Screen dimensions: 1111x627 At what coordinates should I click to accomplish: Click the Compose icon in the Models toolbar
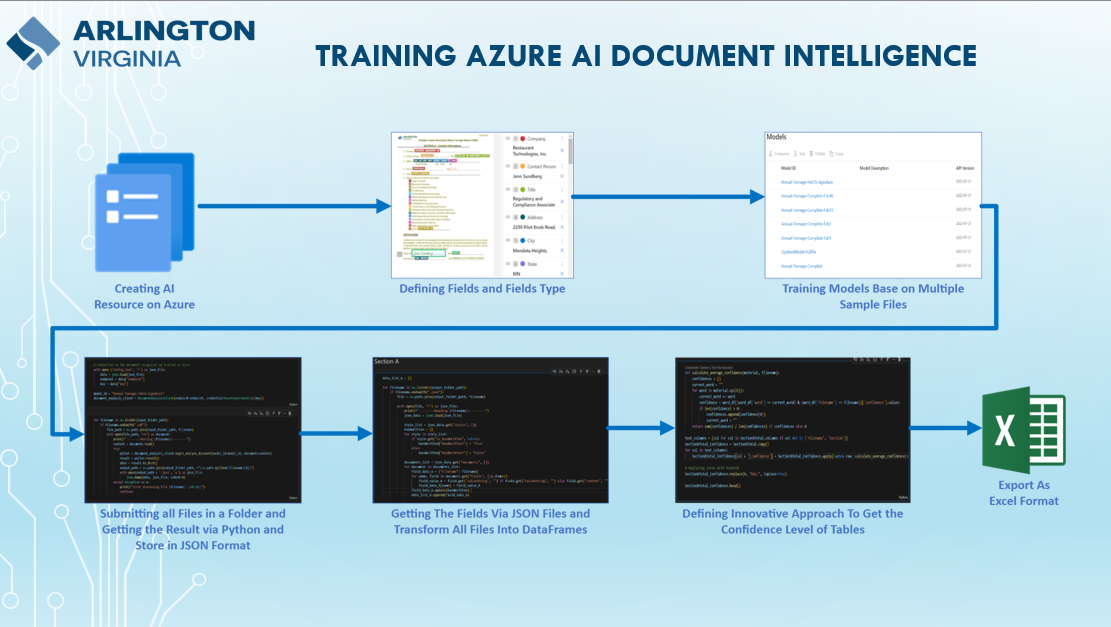point(770,153)
